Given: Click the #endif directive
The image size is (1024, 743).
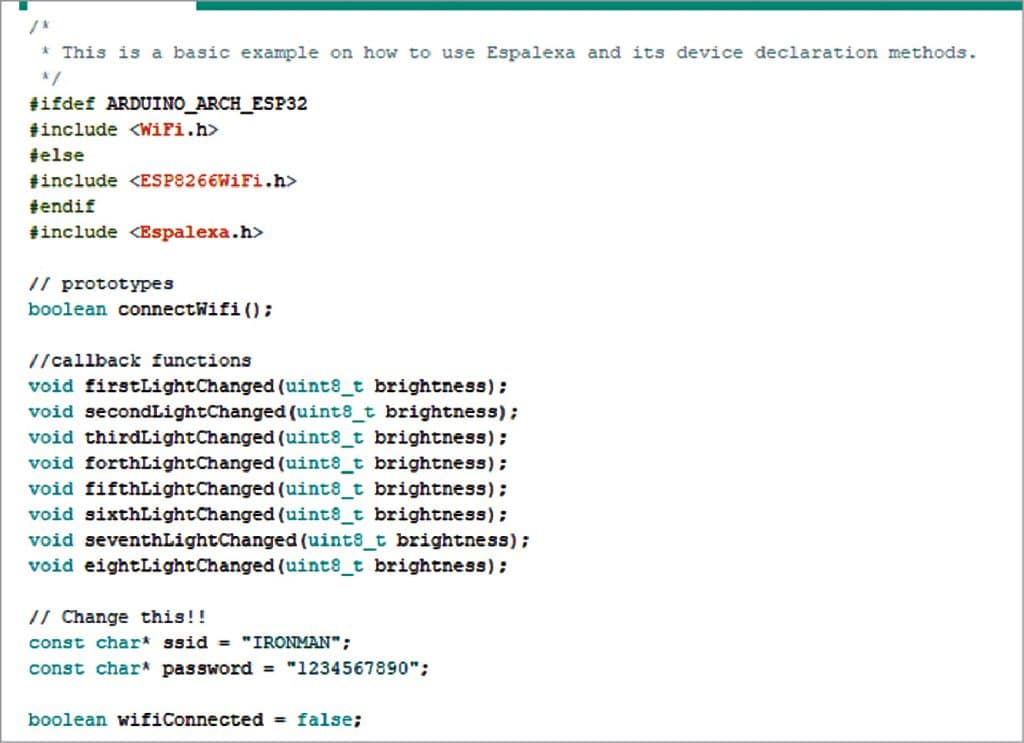Looking at the screenshot, I should pyautogui.click(x=62, y=206).
